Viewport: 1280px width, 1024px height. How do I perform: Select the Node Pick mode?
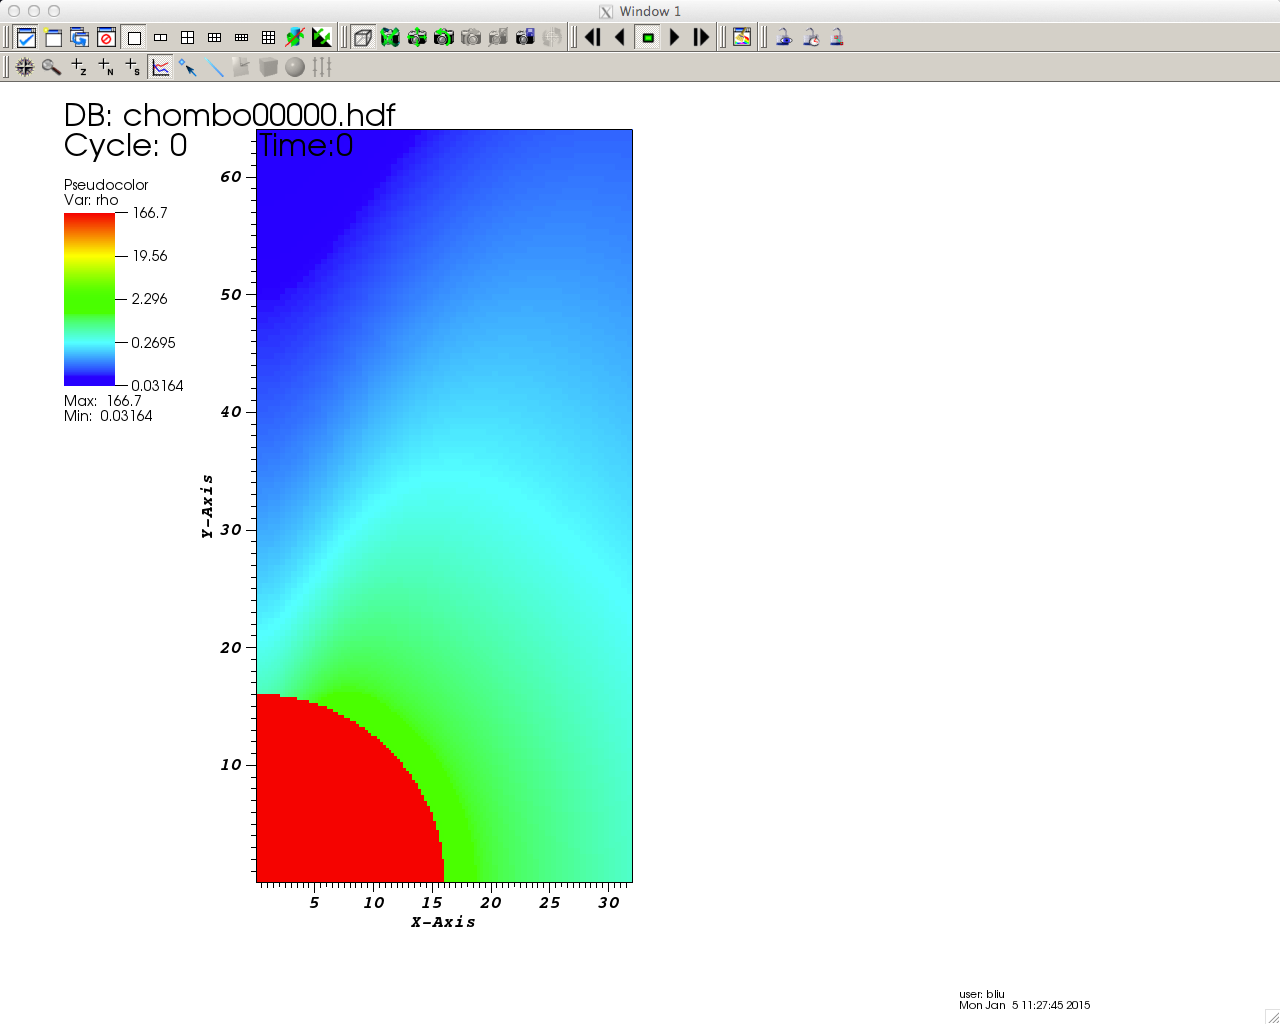(x=106, y=67)
